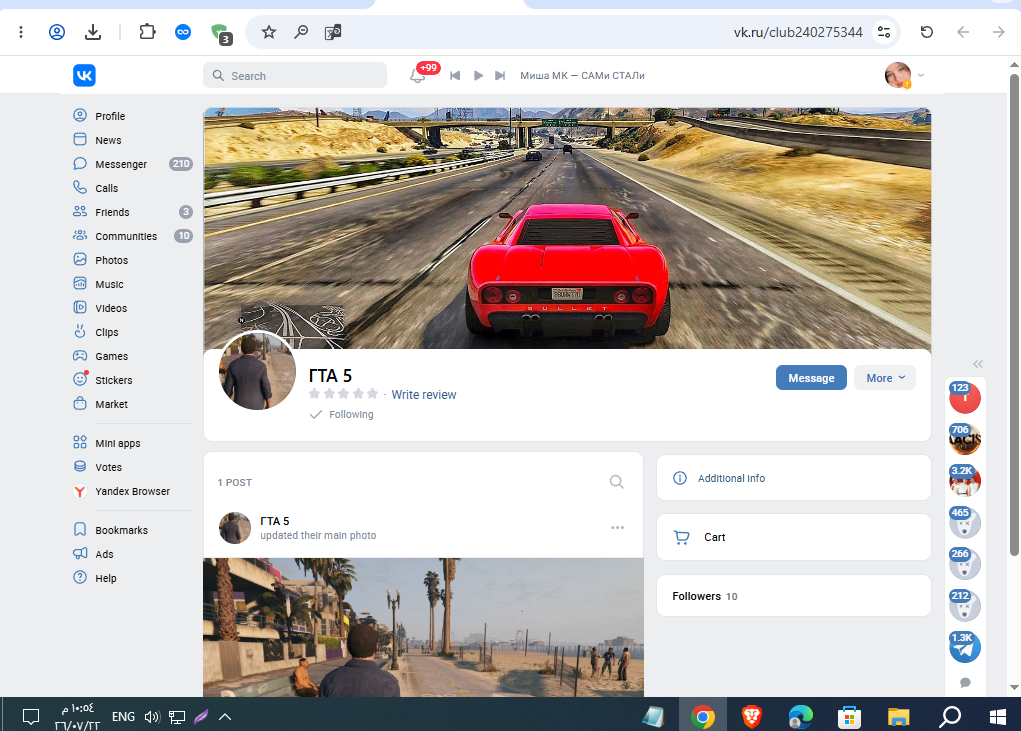Viewport: 1021px width, 731px height.
Task: Click the Clips sidebar icon
Action: coord(80,332)
